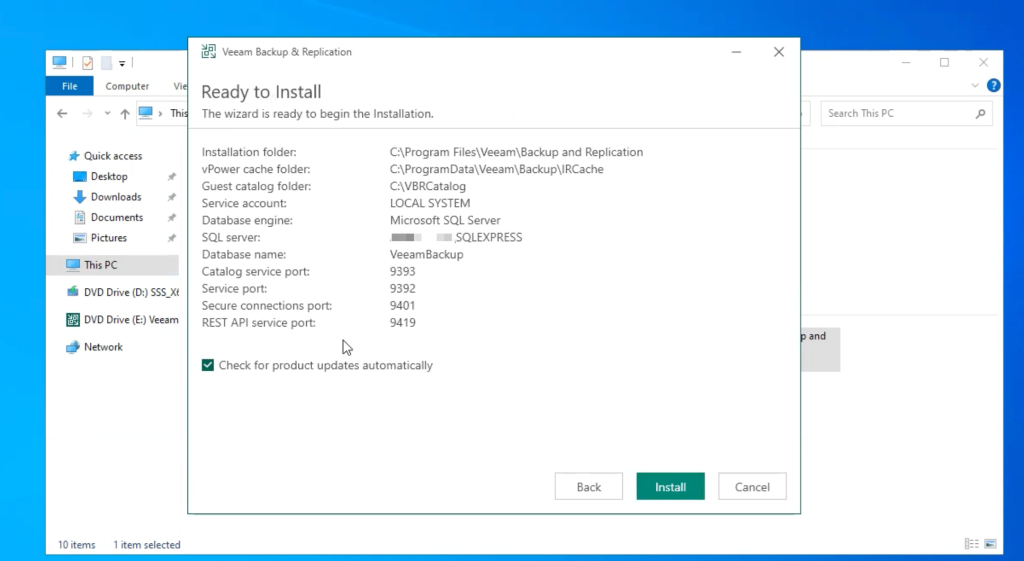1024x561 pixels.
Task: Click the SQLEXPRESS SQL server value
Action: (x=456, y=237)
